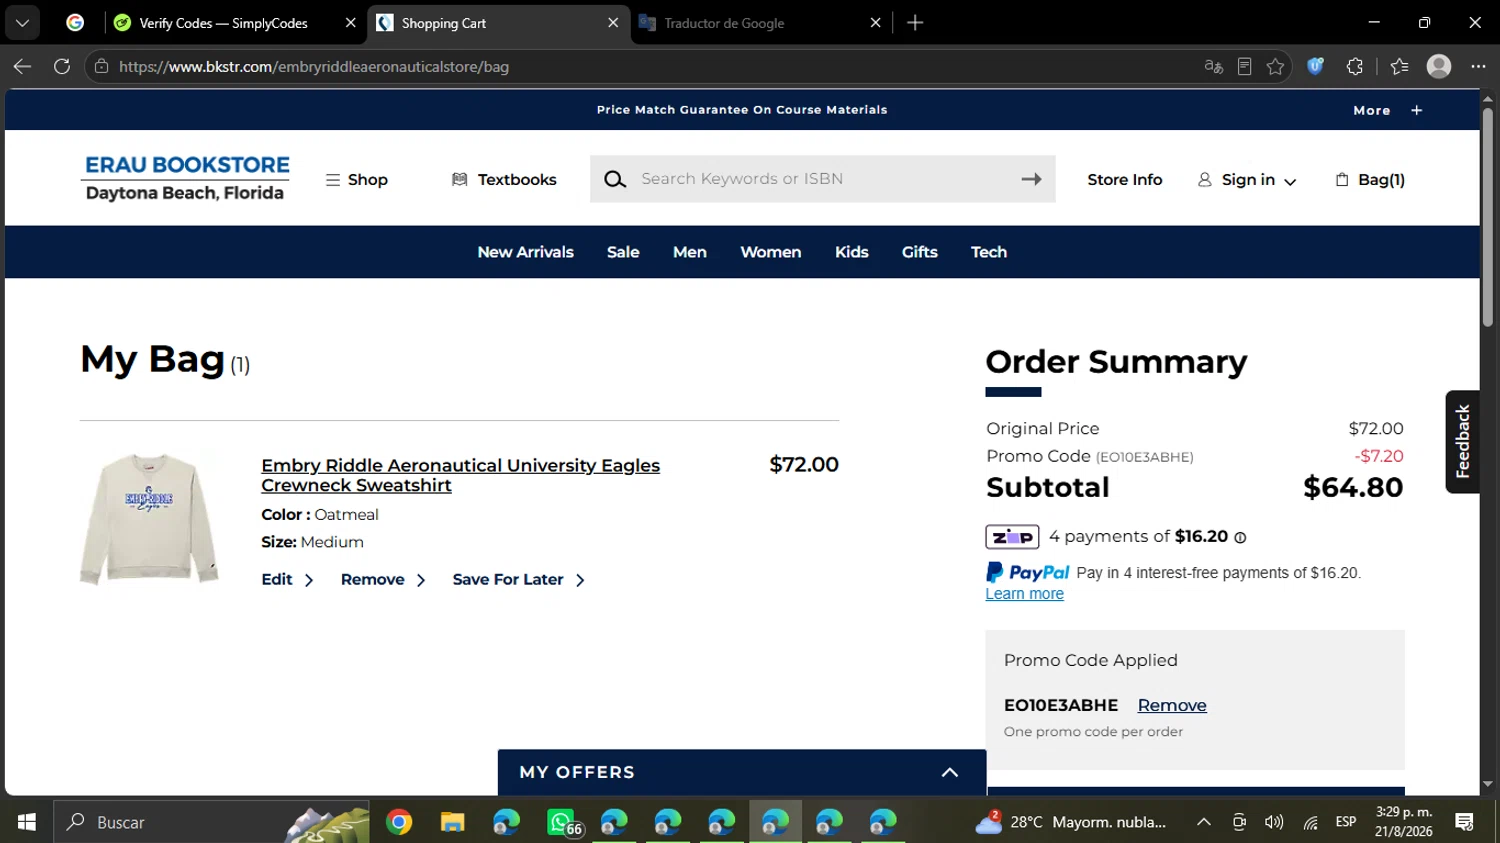Click the Search Keywords or ISBN field
The height and width of the screenshot is (843, 1500).
(823, 179)
